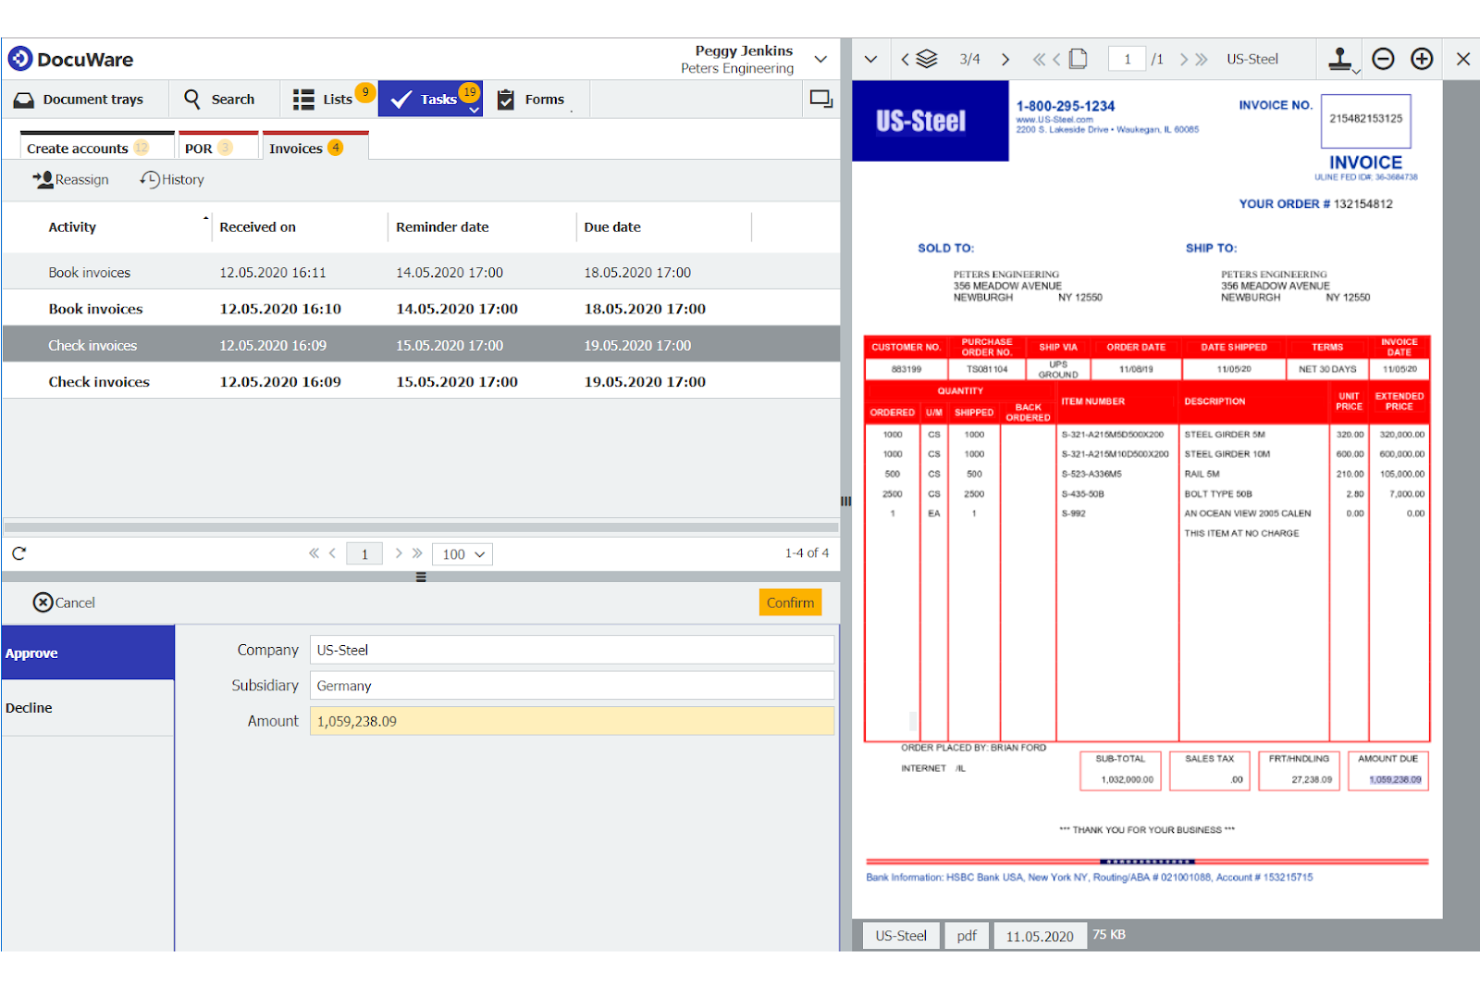Screen dimensions: 1480x987
Task: Switch to the POR task list
Action: coord(218,147)
